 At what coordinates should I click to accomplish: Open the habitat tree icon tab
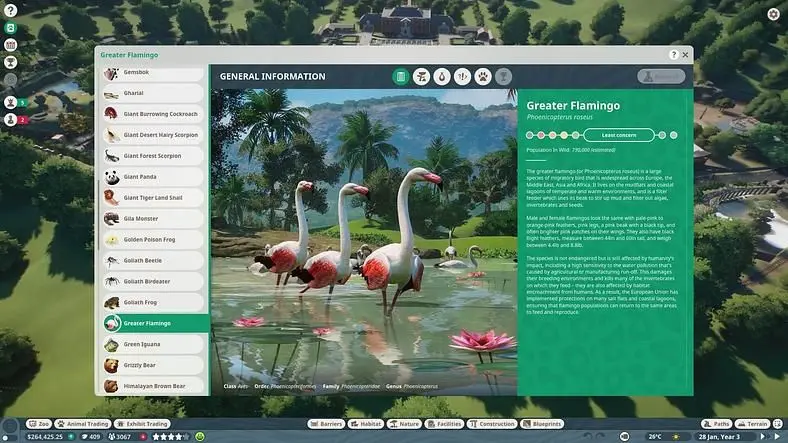(421, 77)
